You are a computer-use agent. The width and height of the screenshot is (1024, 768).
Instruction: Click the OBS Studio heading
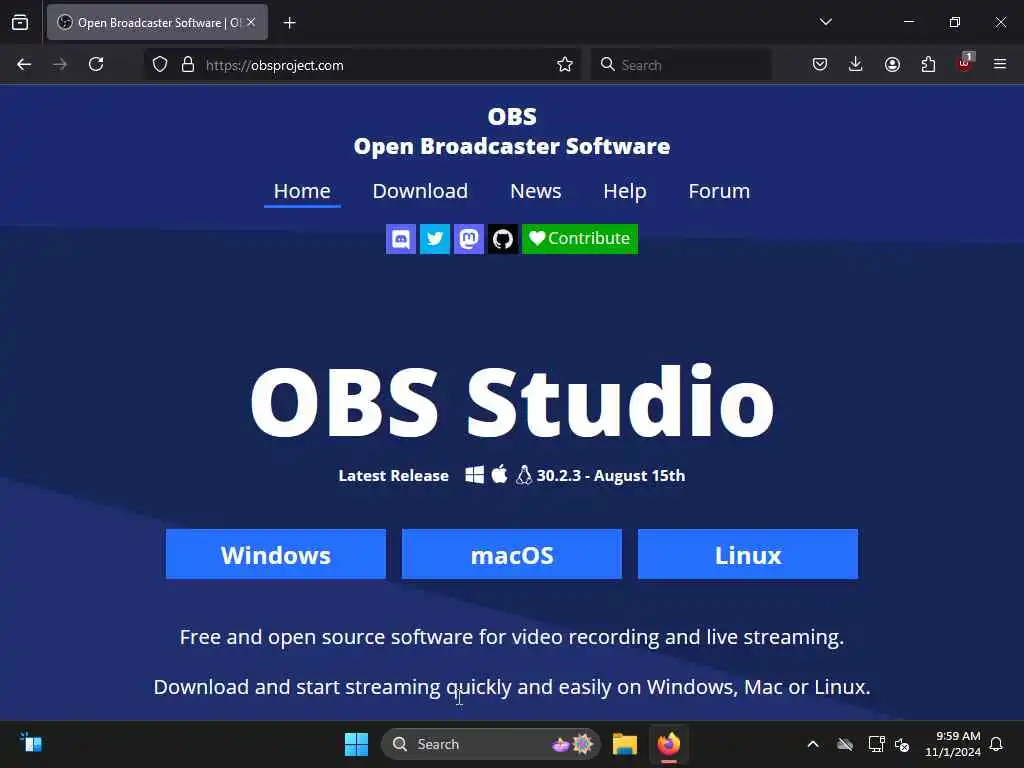[512, 402]
